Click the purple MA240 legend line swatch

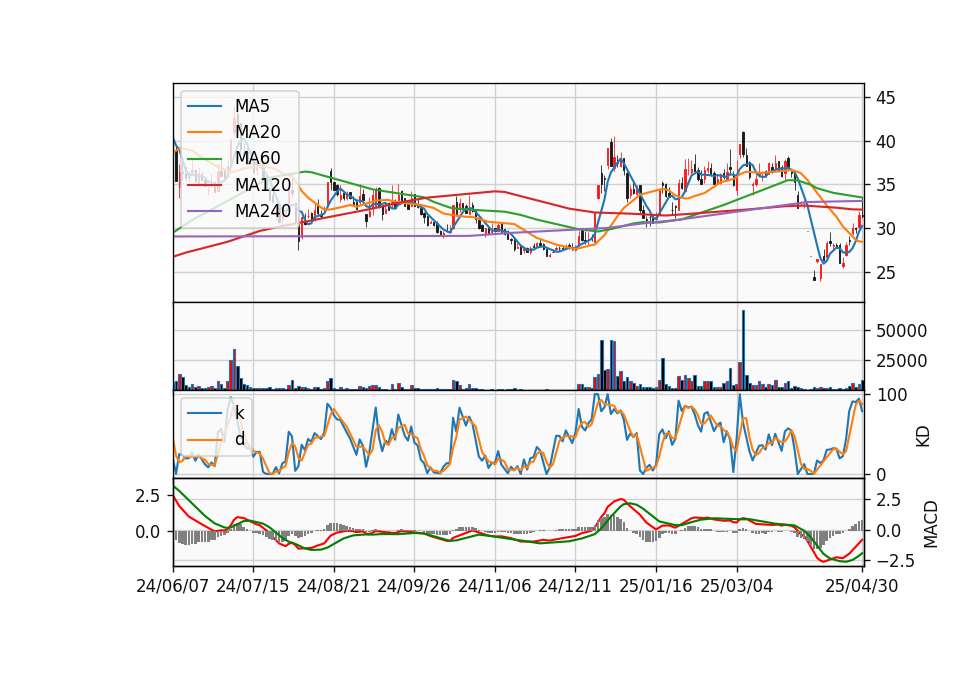pos(204,212)
